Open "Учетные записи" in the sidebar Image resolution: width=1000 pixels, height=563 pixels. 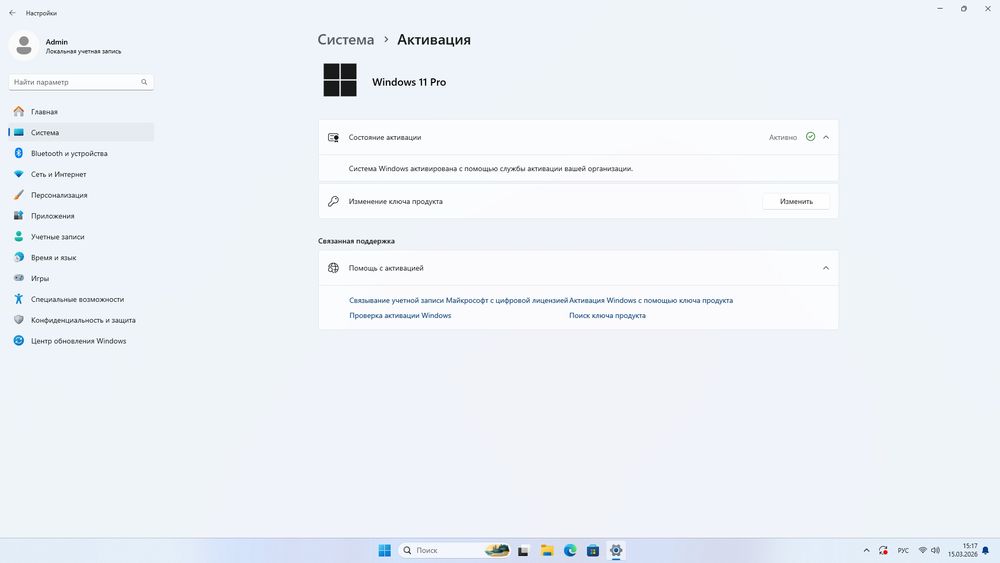coord(81,237)
